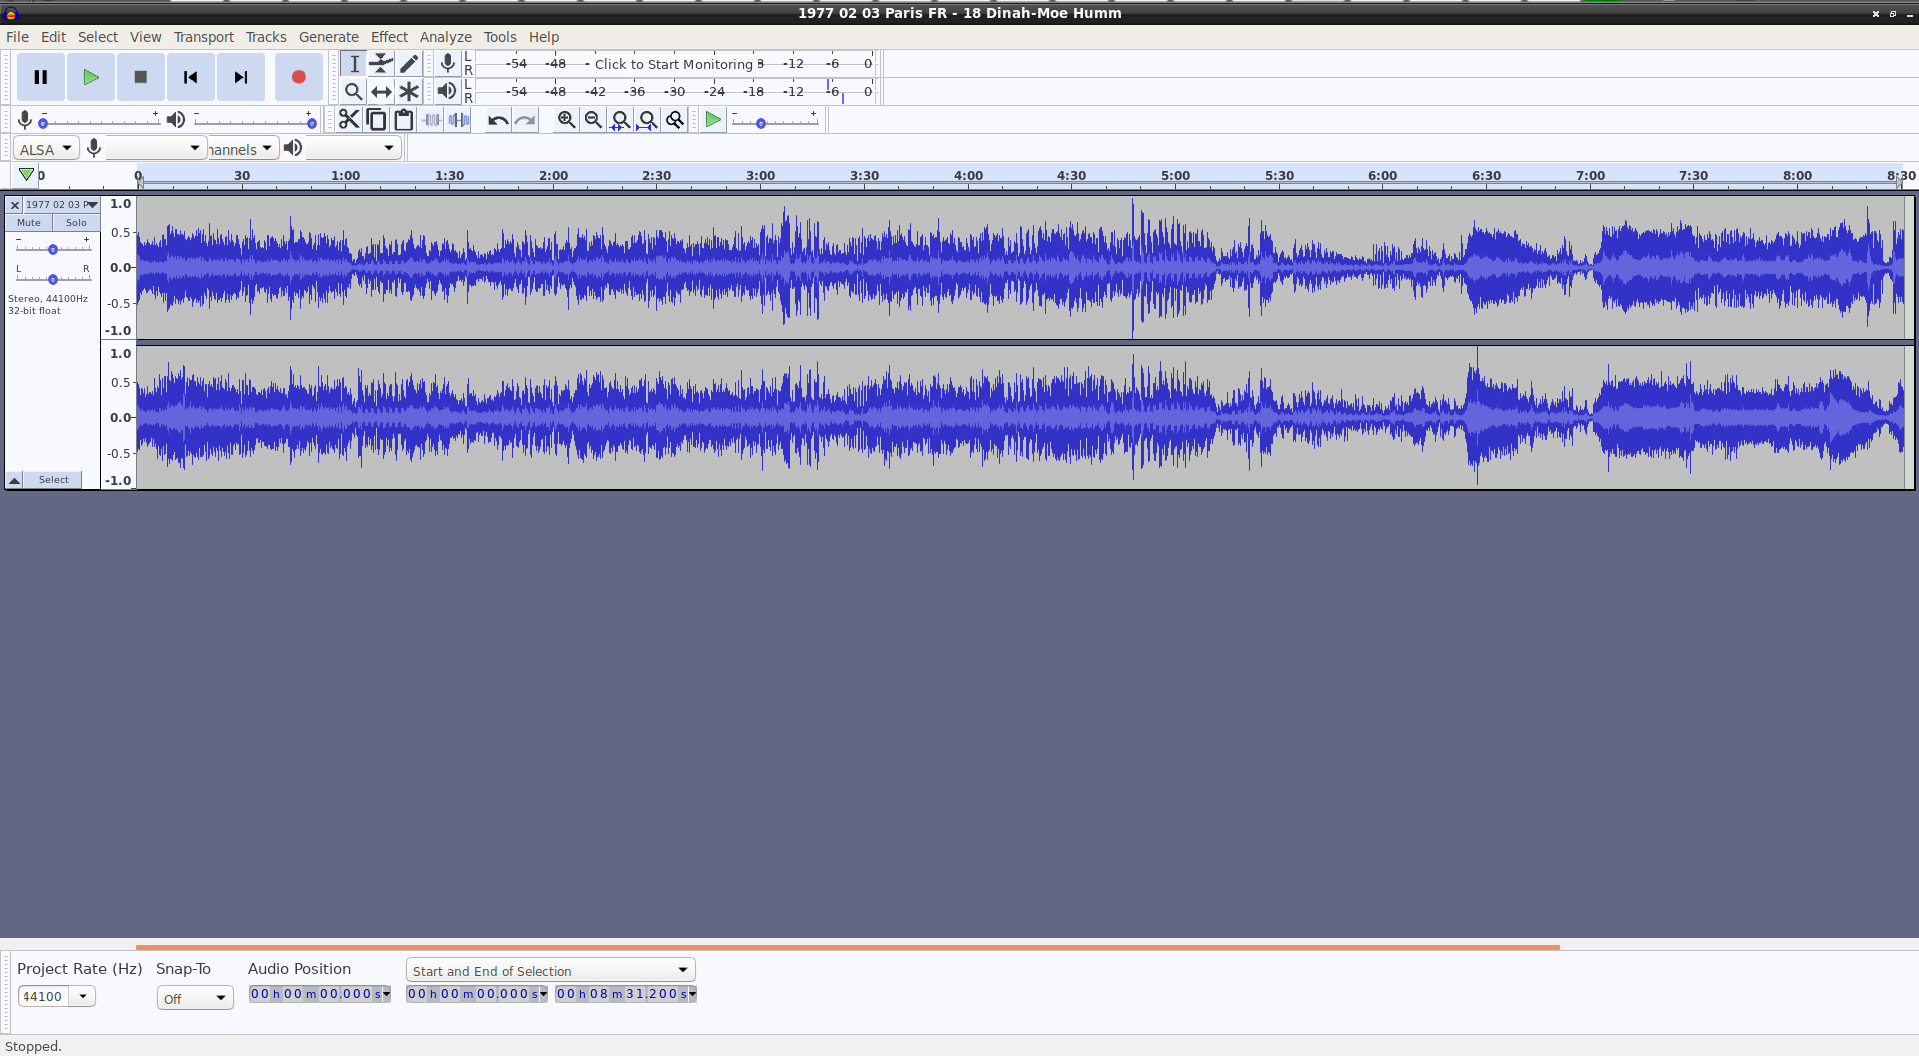The width and height of the screenshot is (1919, 1056).
Task: Start recording with the red Record button
Action: [x=298, y=77]
